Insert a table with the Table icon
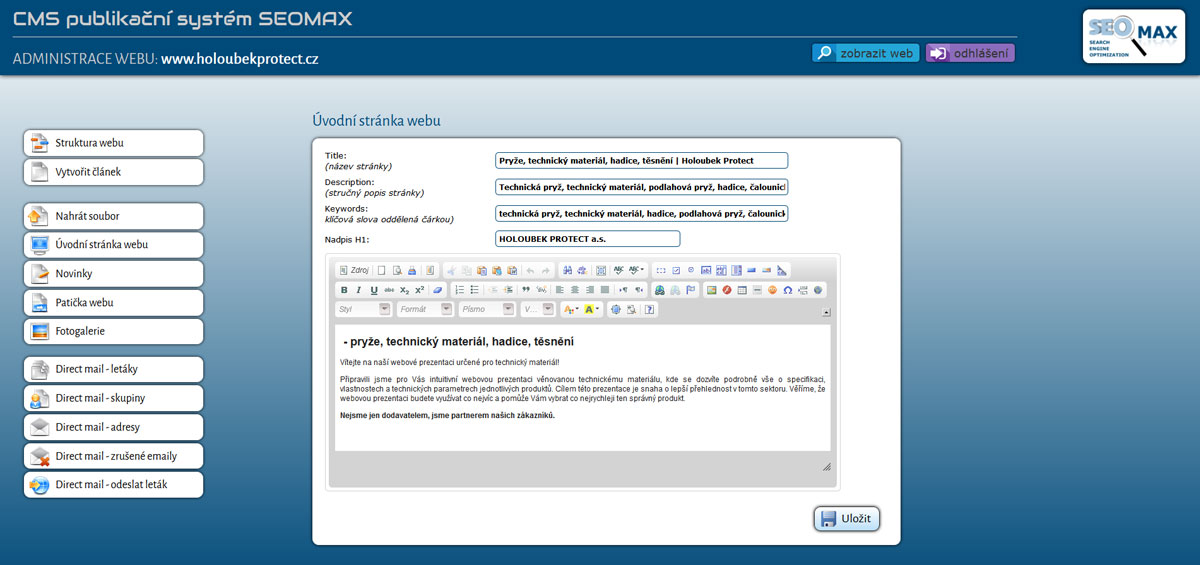 (x=742, y=290)
